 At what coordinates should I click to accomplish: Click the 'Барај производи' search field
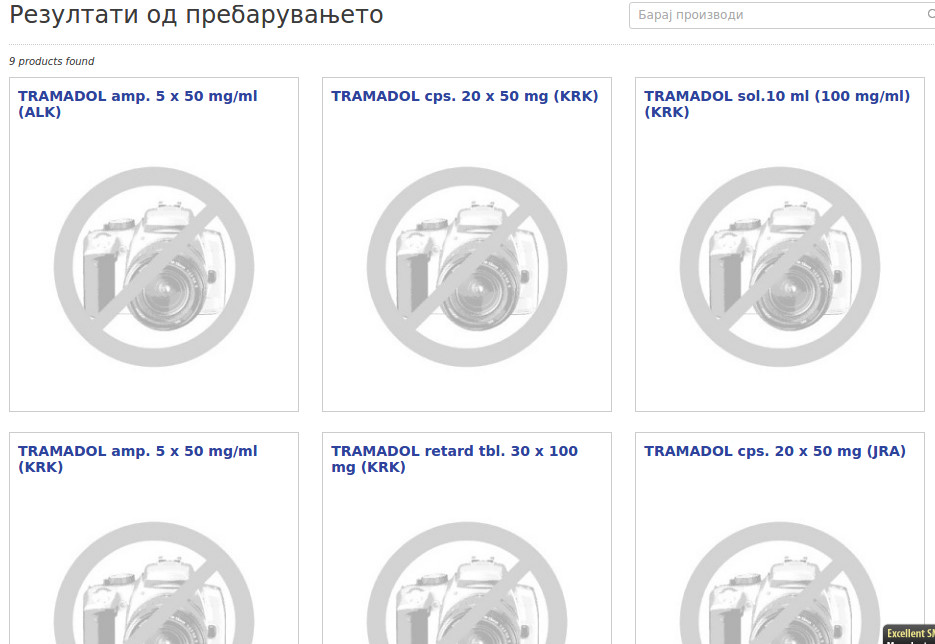tap(782, 15)
